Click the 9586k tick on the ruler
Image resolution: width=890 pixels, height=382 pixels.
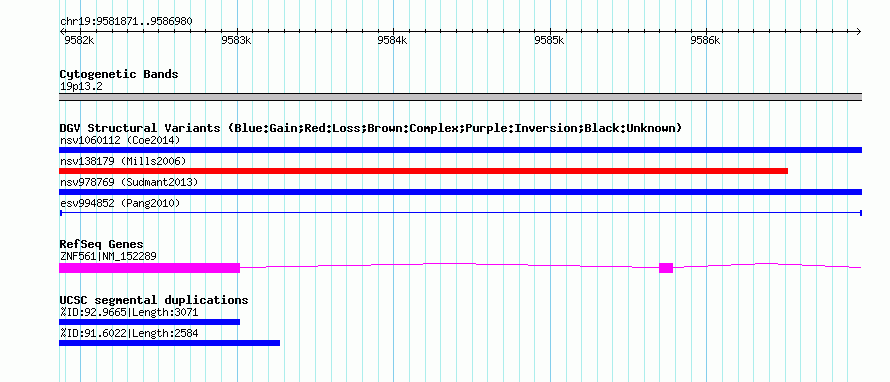pyautogui.click(x=706, y=40)
